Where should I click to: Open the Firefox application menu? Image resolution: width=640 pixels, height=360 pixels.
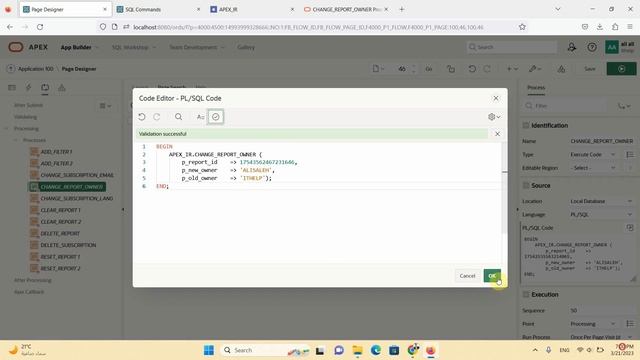point(630,27)
